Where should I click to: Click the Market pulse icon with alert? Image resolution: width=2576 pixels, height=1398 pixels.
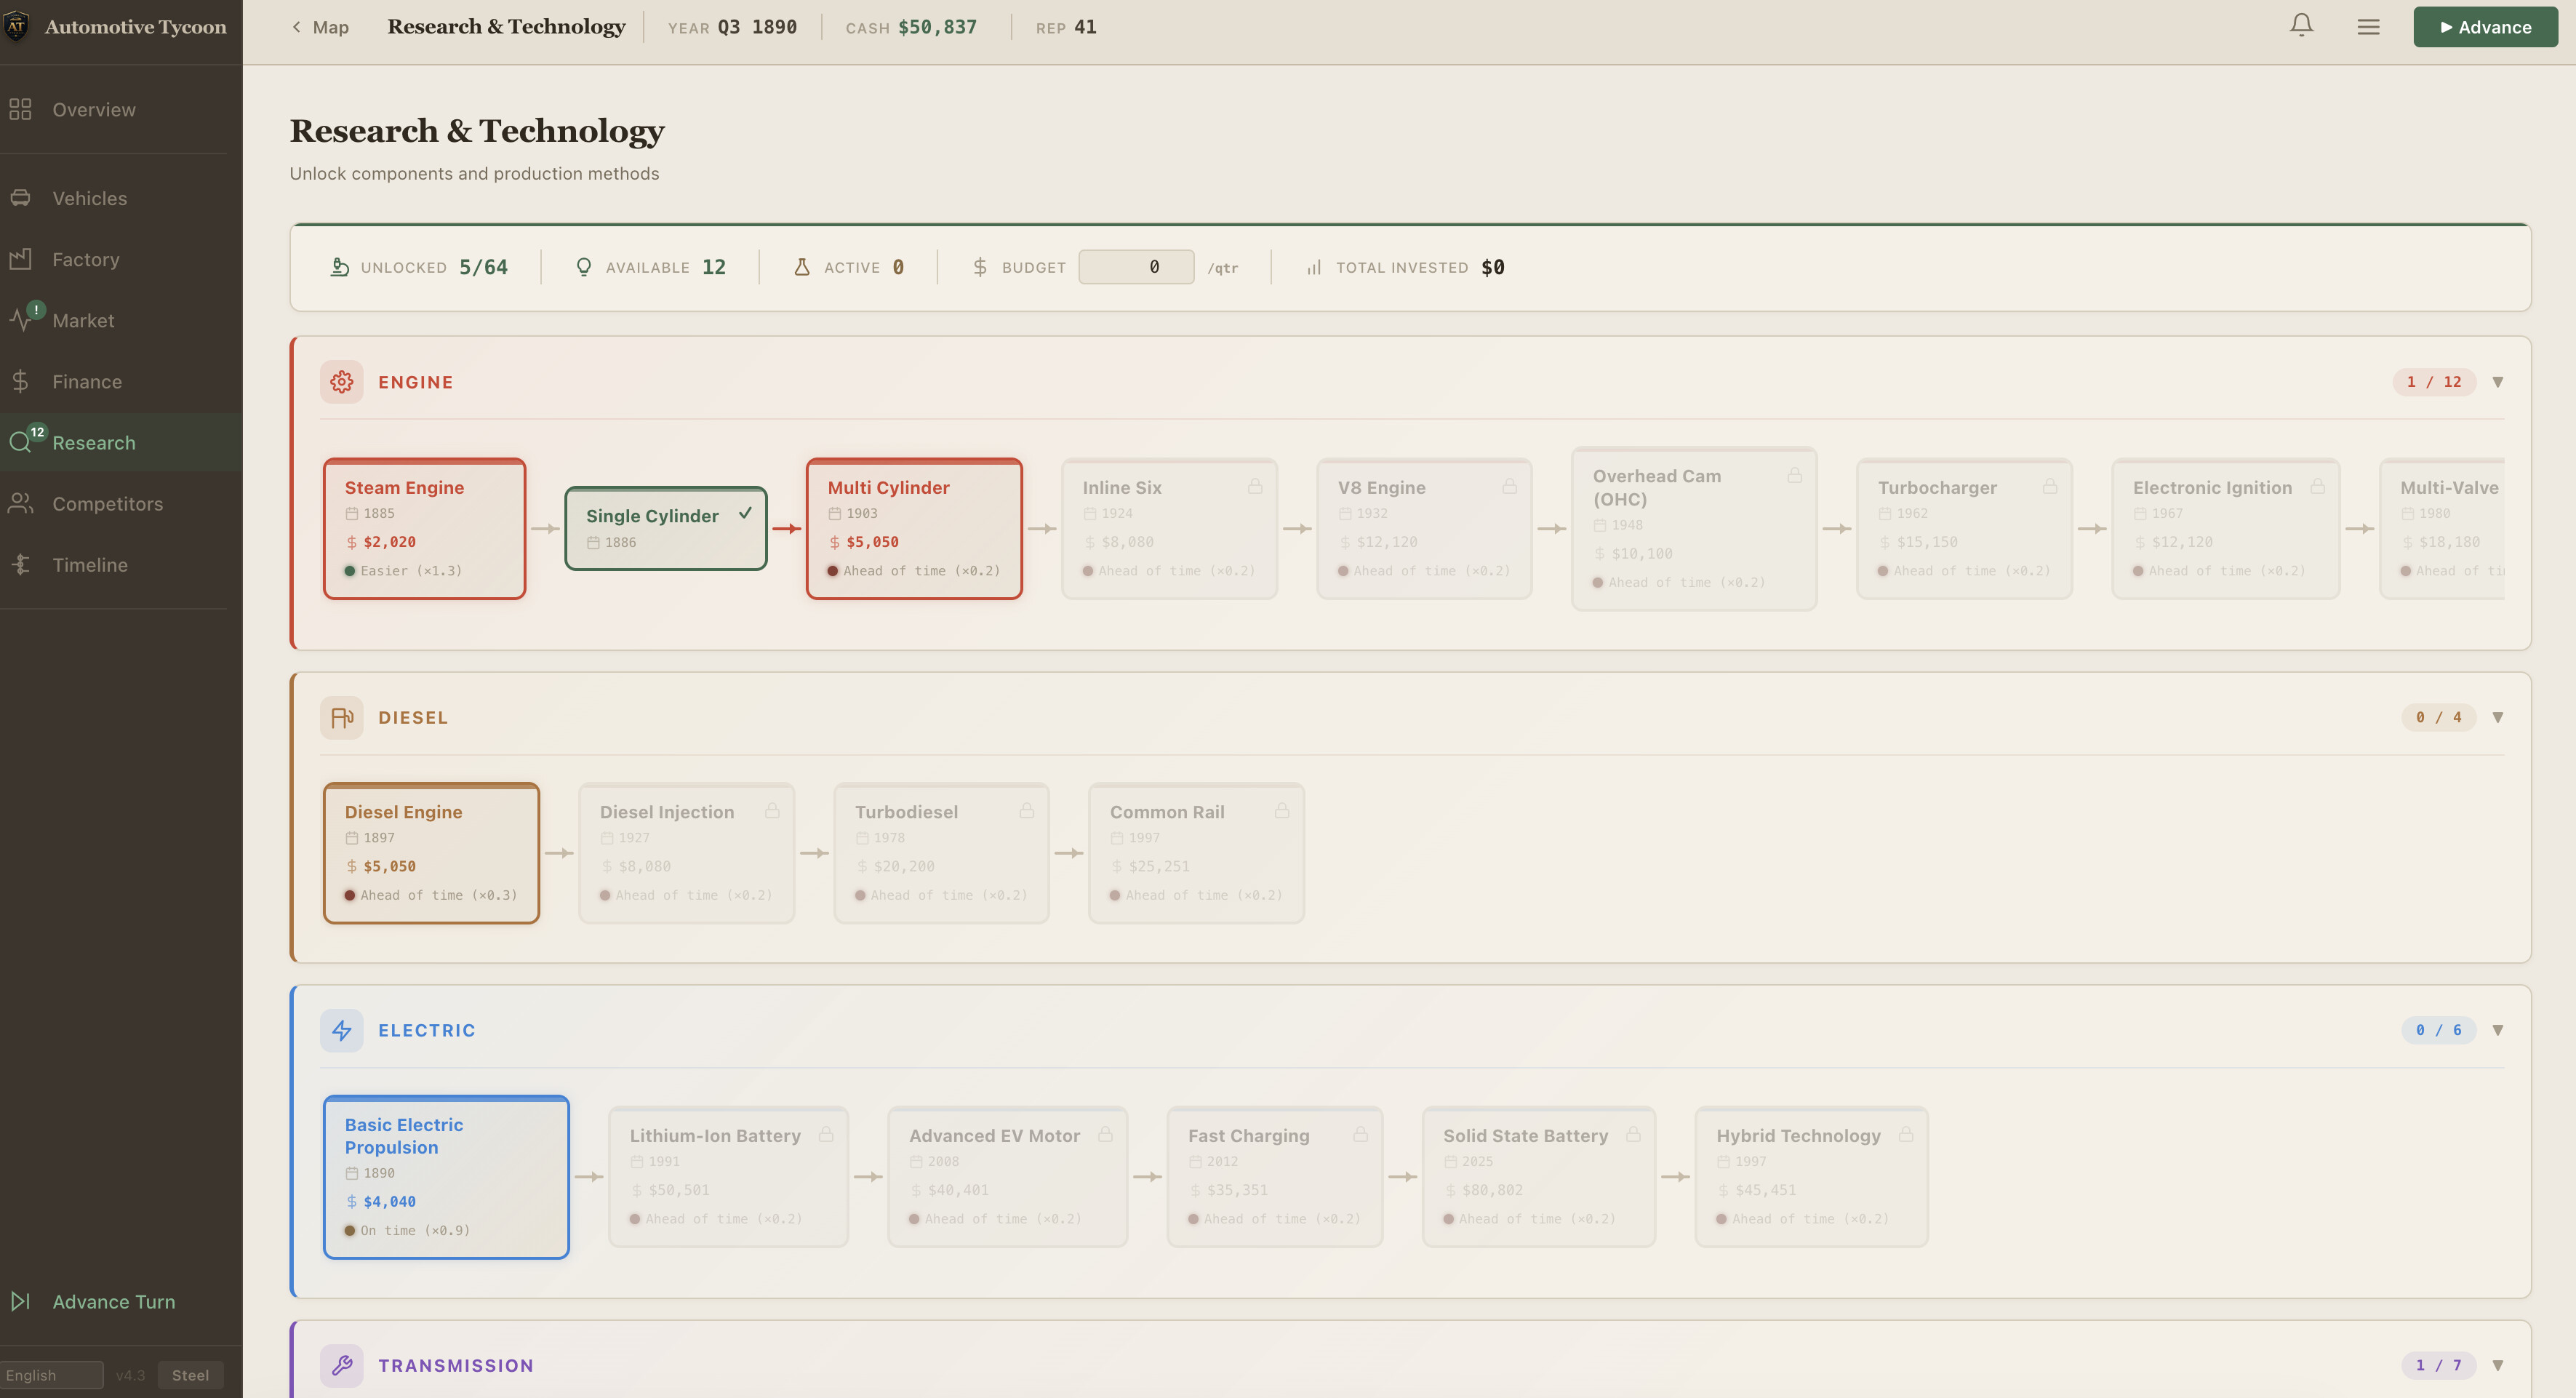point(22,320)
